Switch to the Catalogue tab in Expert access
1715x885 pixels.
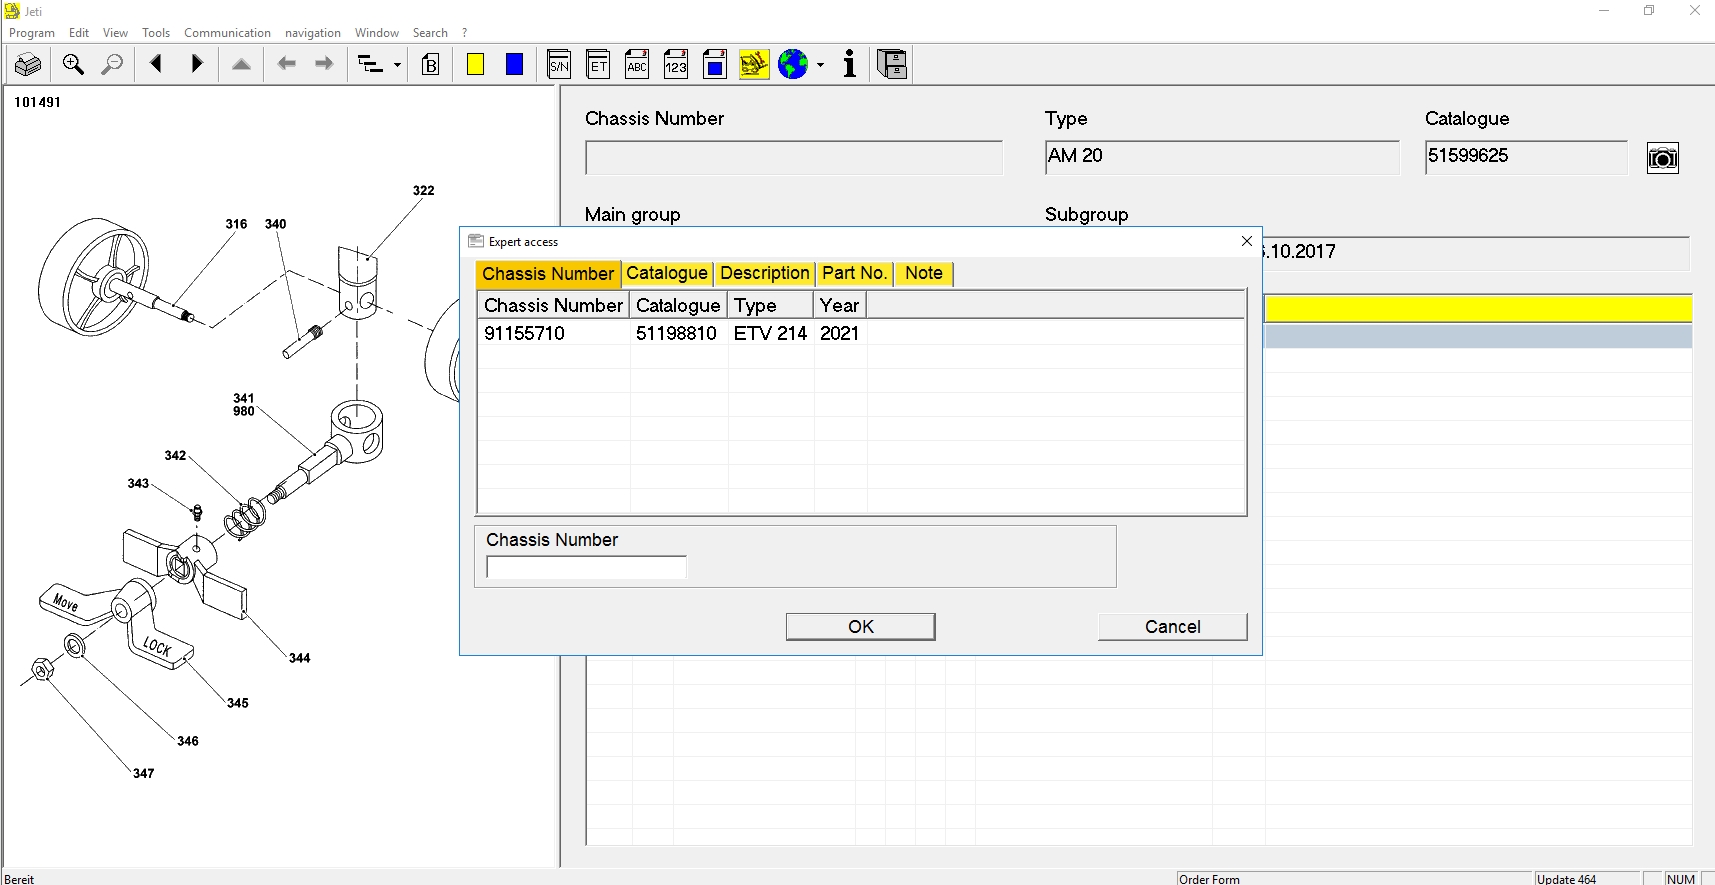pos(667,273)
